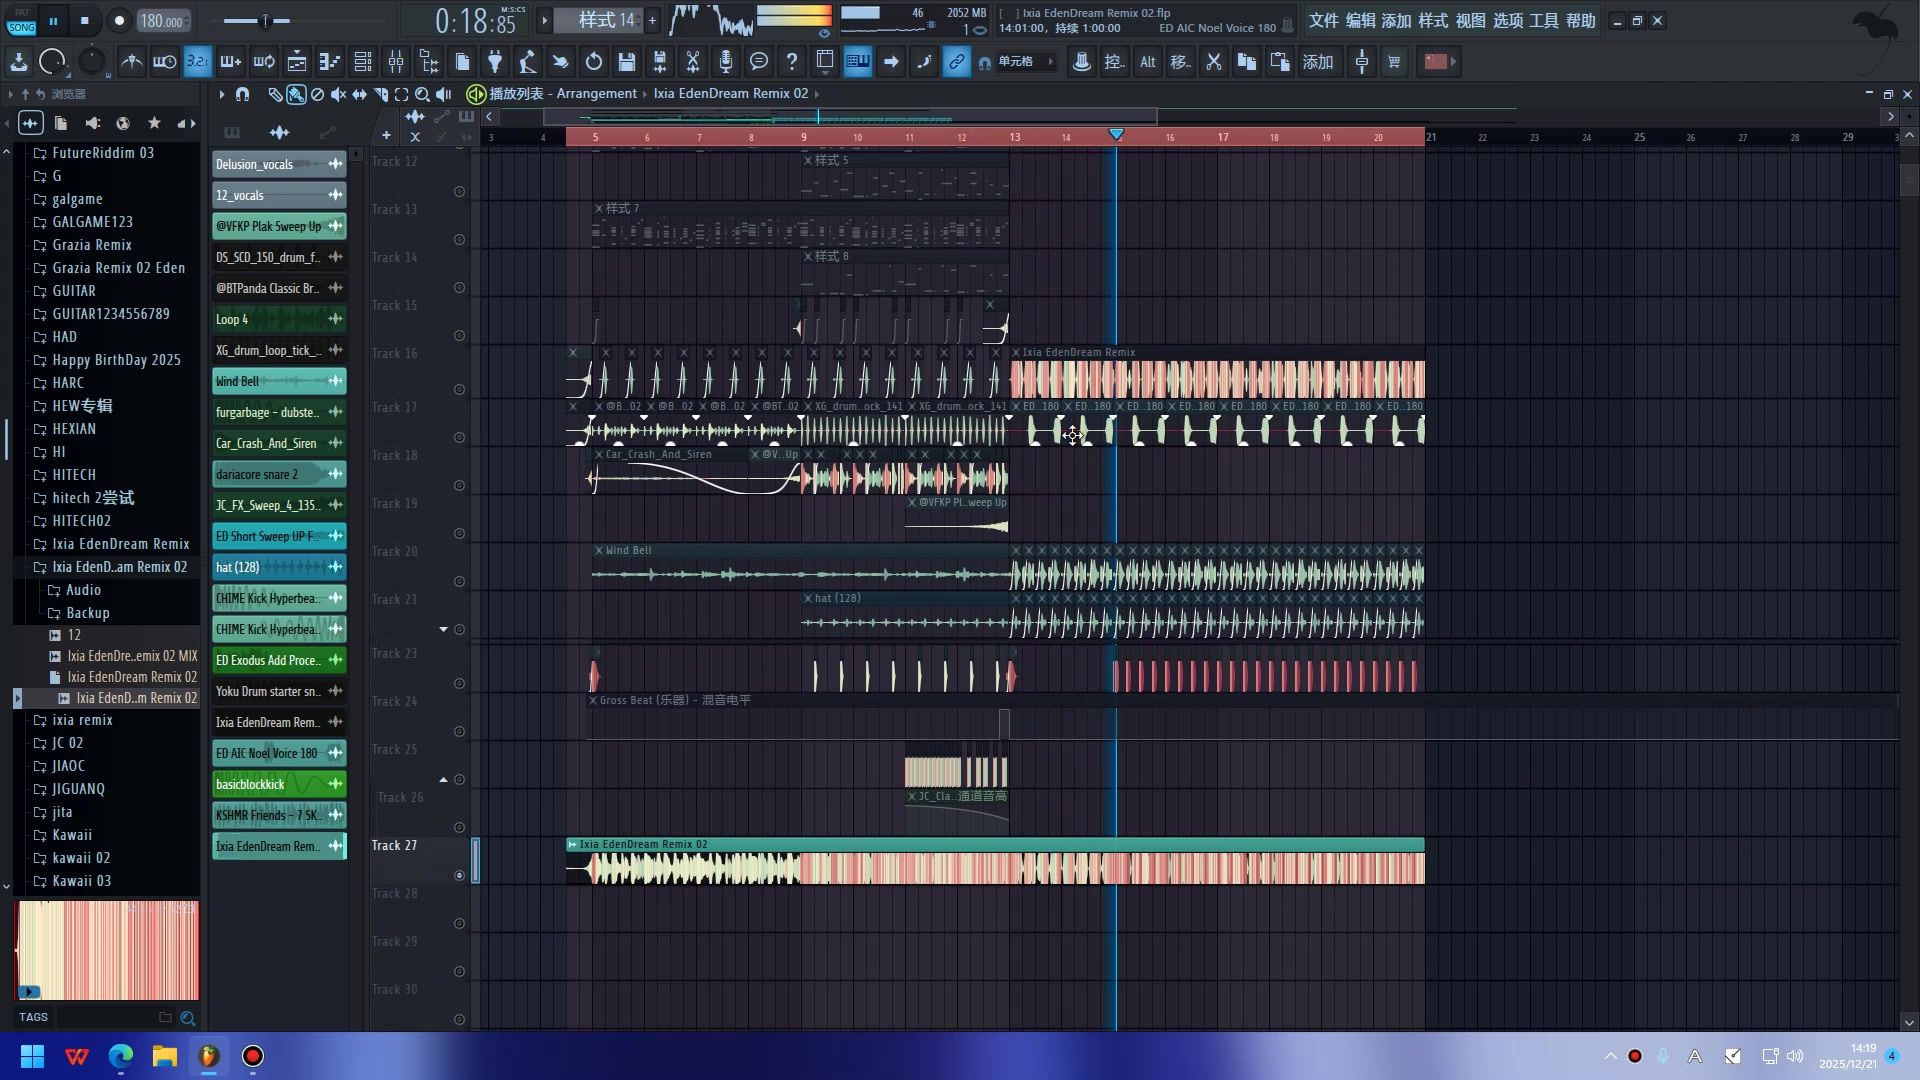Select the Slice tool

tap(380, 94)
